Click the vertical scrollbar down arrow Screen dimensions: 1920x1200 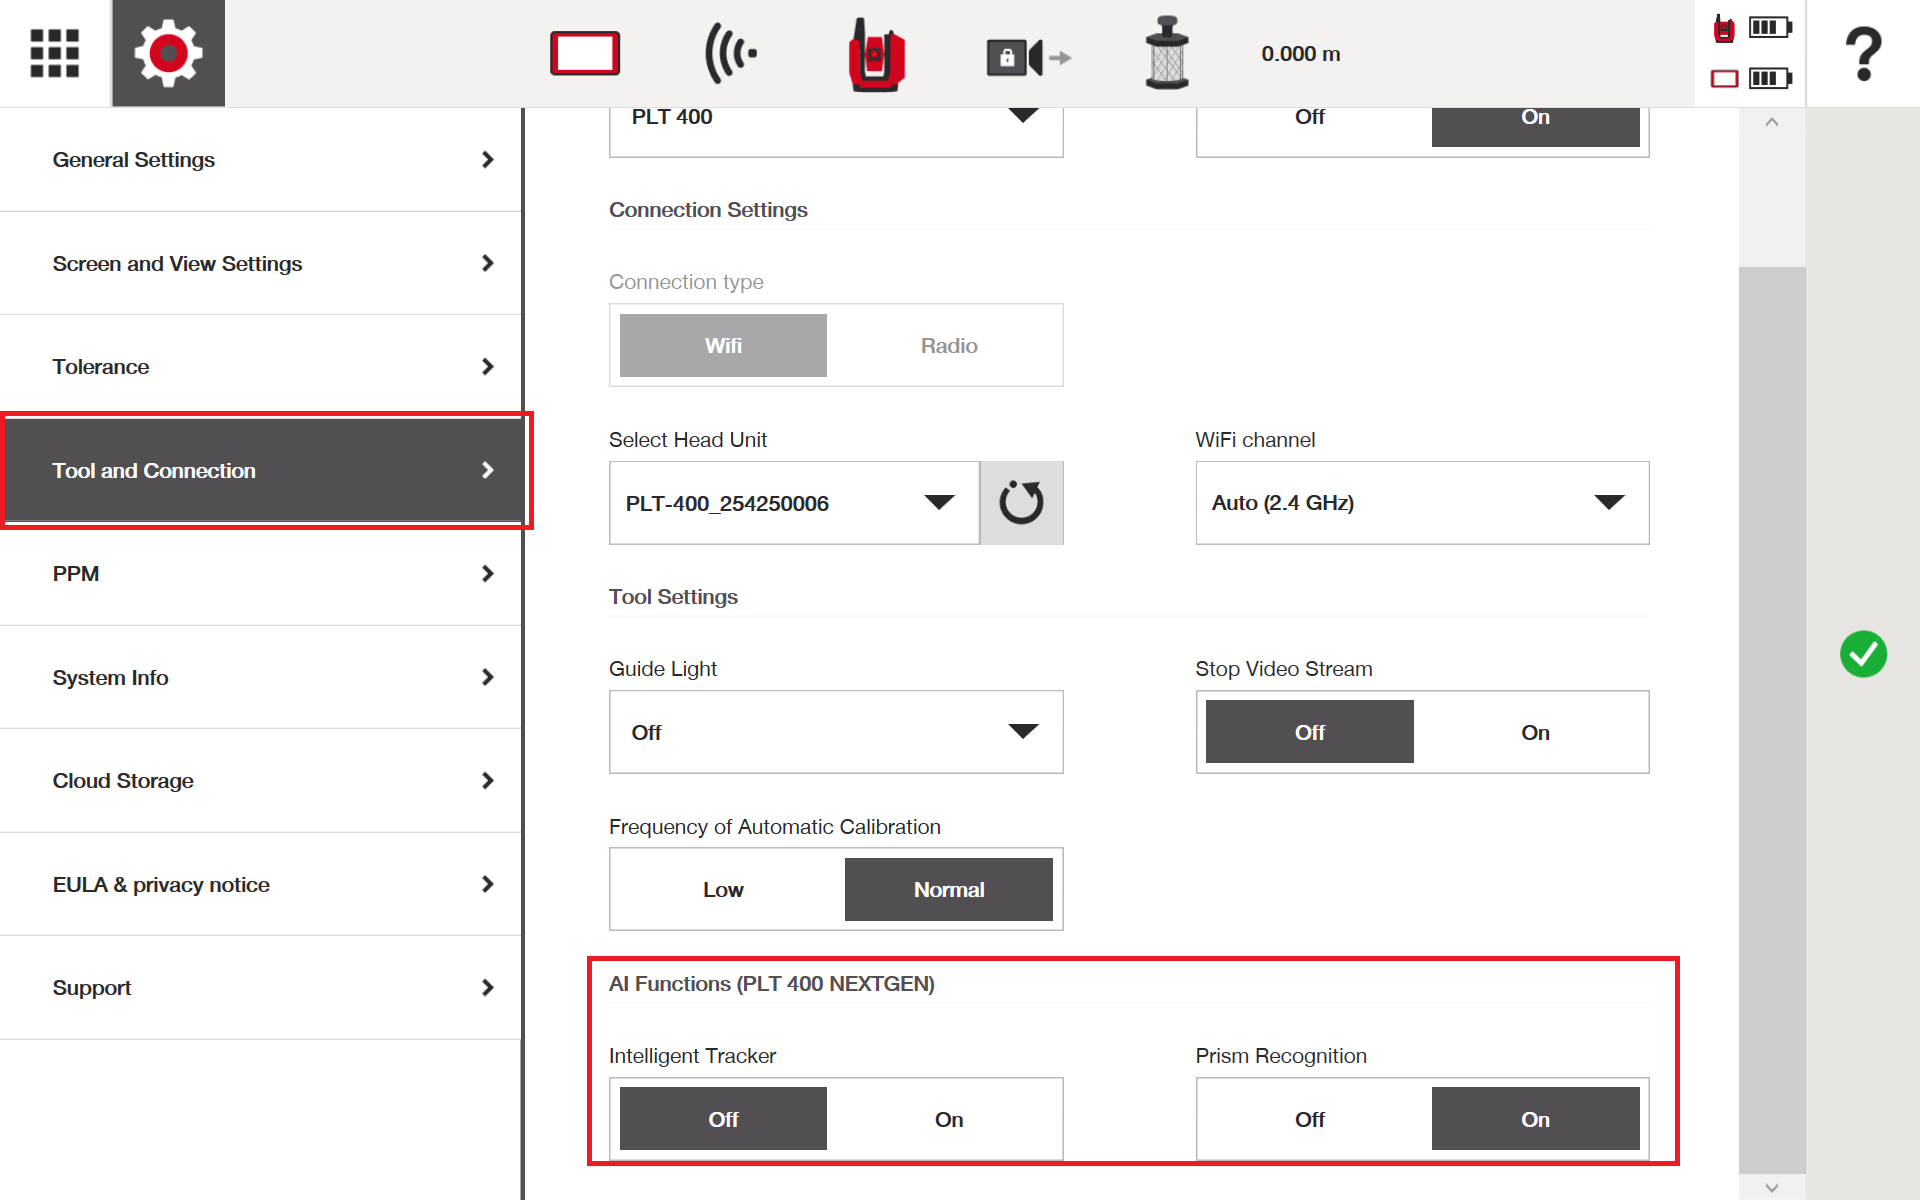coord(1772,1187)
